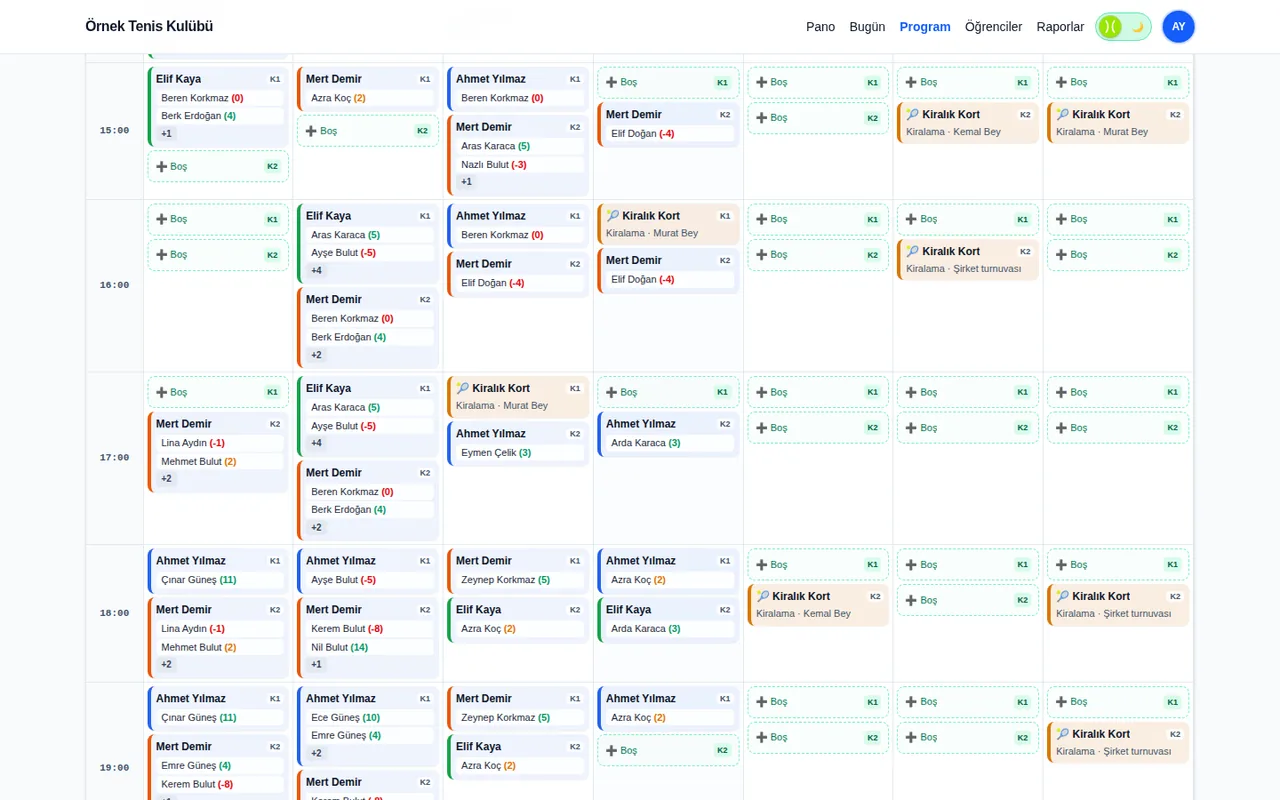Click the Örnek Tenis Kulübü title
Image resolution: width=1280 pixels, height=800 pixels.
(x=149, y=26)
